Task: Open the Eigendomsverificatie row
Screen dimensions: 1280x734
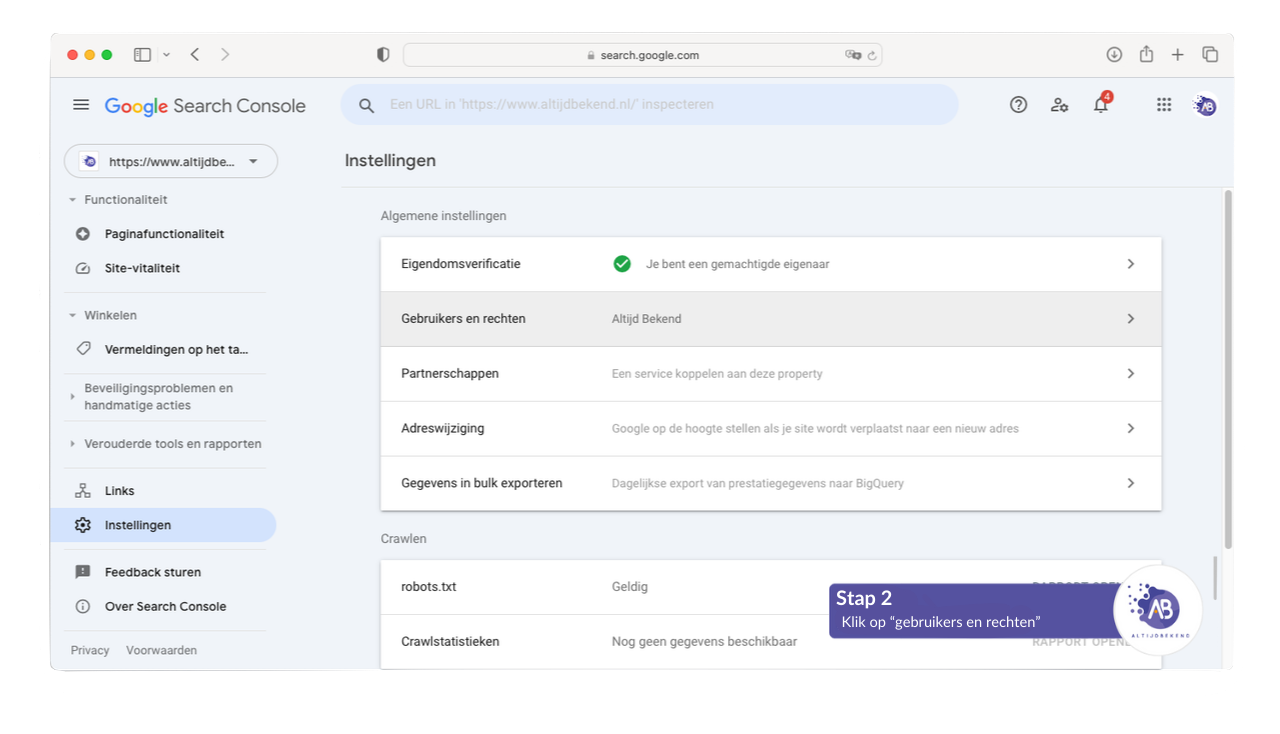Action: click(x=770, y=264)
